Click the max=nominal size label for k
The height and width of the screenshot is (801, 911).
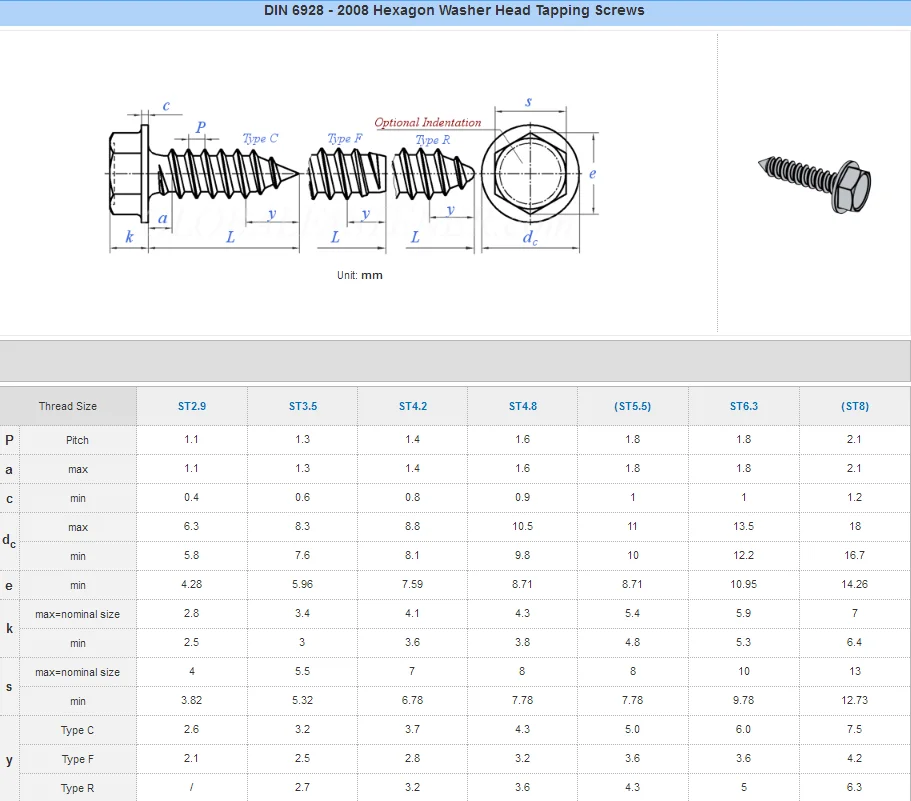[x=77, y=614]
